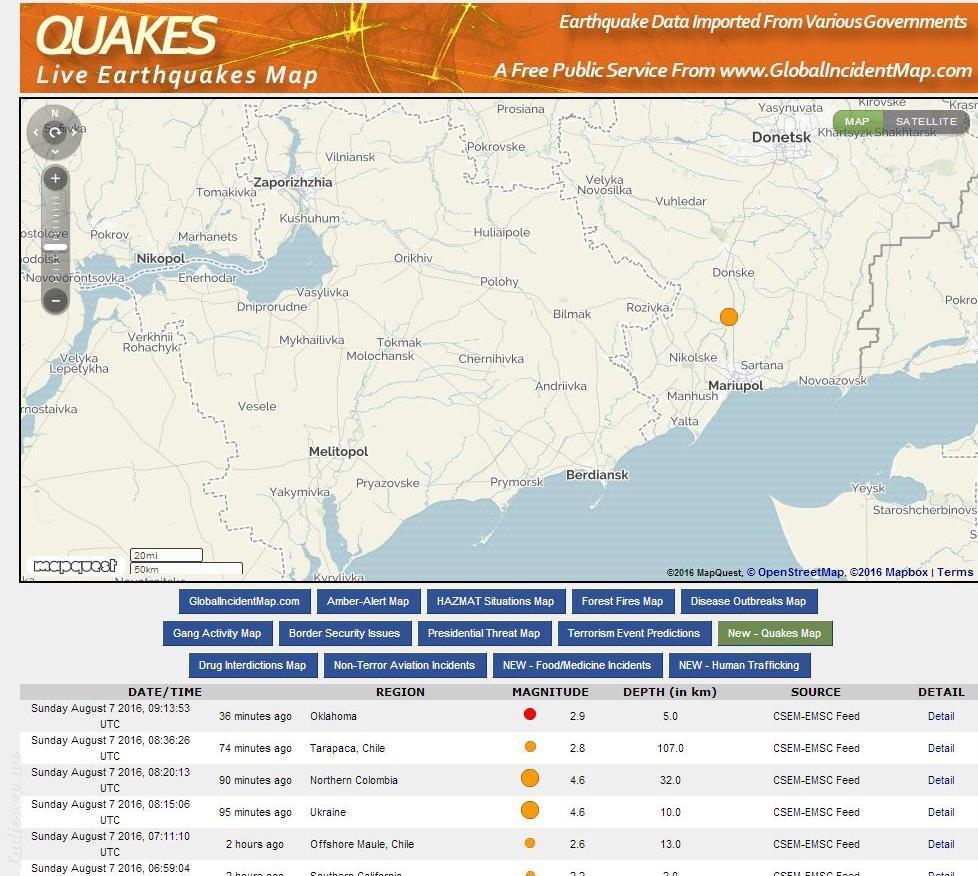Click the Oklahoma region cell
The width and height of the screenshot is (978, 876).
(334, 716)
